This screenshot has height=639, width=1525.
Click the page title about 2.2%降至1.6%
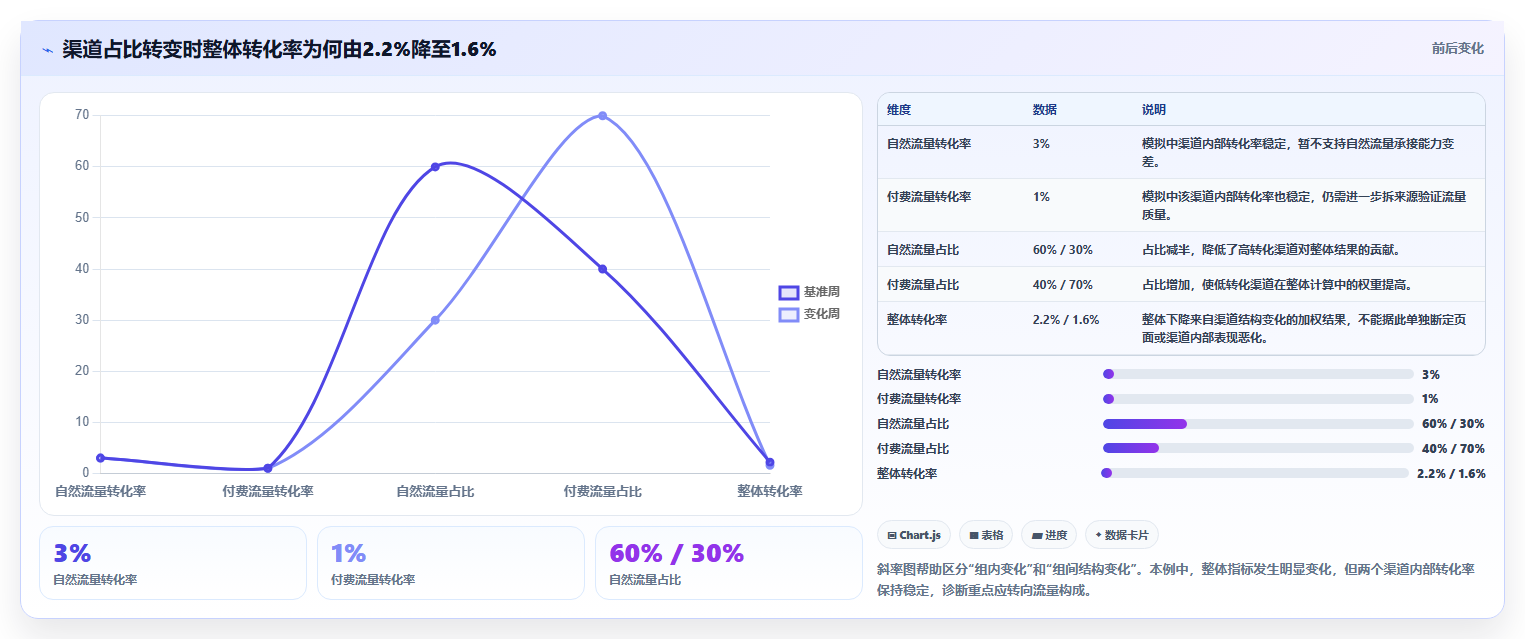279,49
